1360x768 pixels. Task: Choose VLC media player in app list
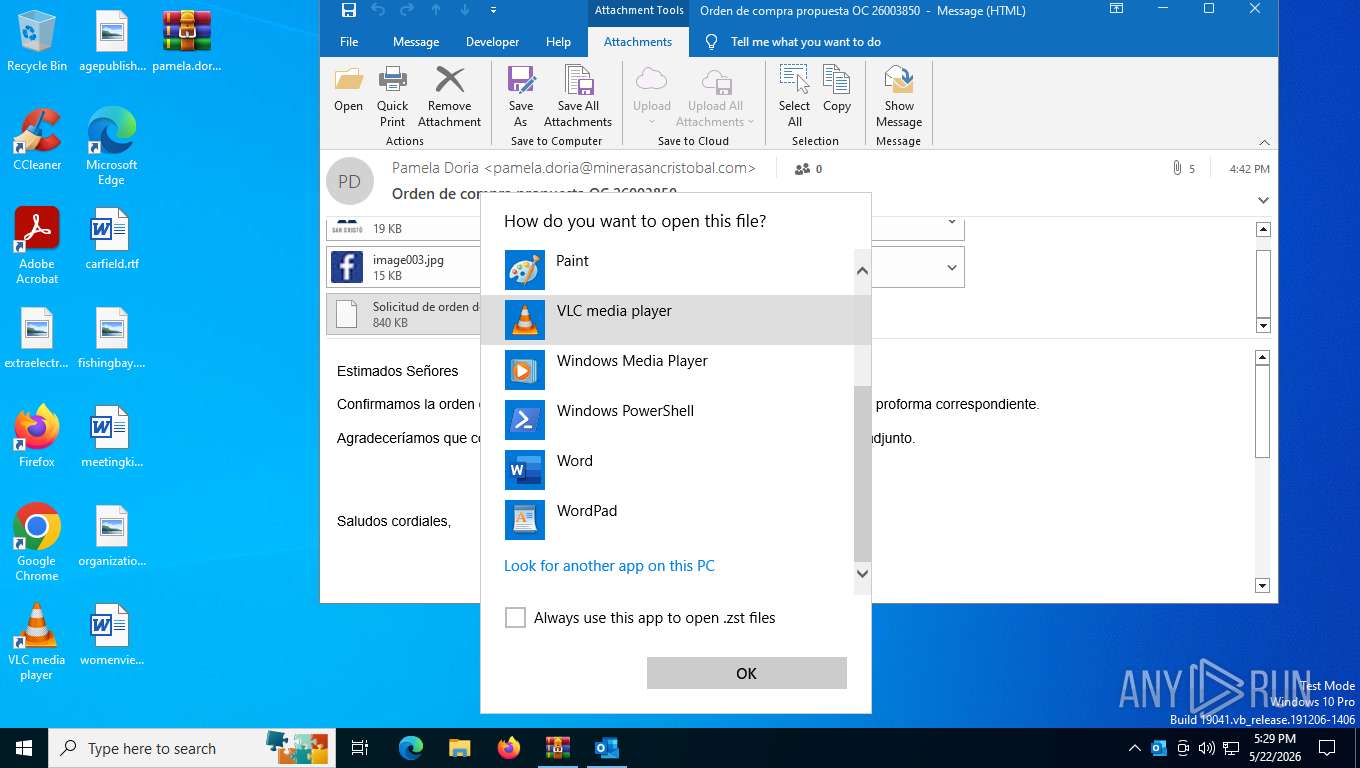click(x=667, y=320)
